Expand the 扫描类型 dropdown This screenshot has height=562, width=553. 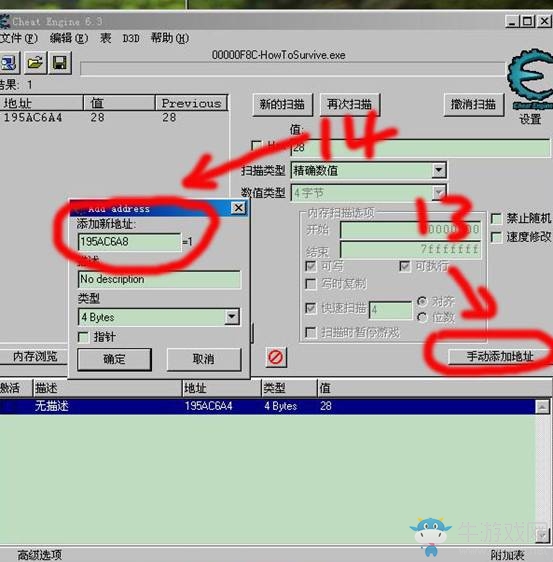[439, 170]
